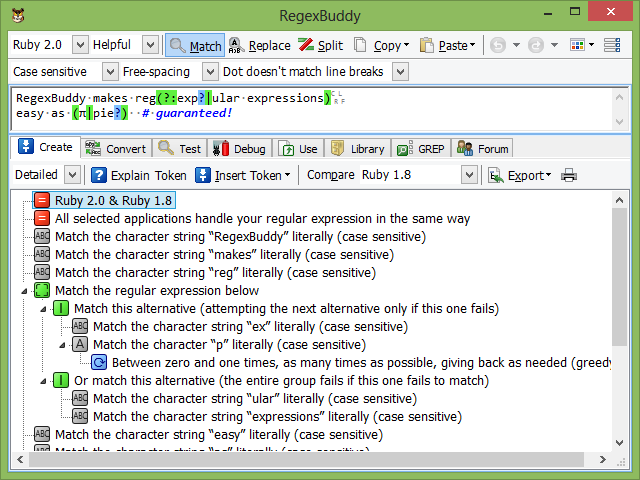
Task: Click the horizontal scrollbar thumb below tree
Action: (x=307, y=460)
